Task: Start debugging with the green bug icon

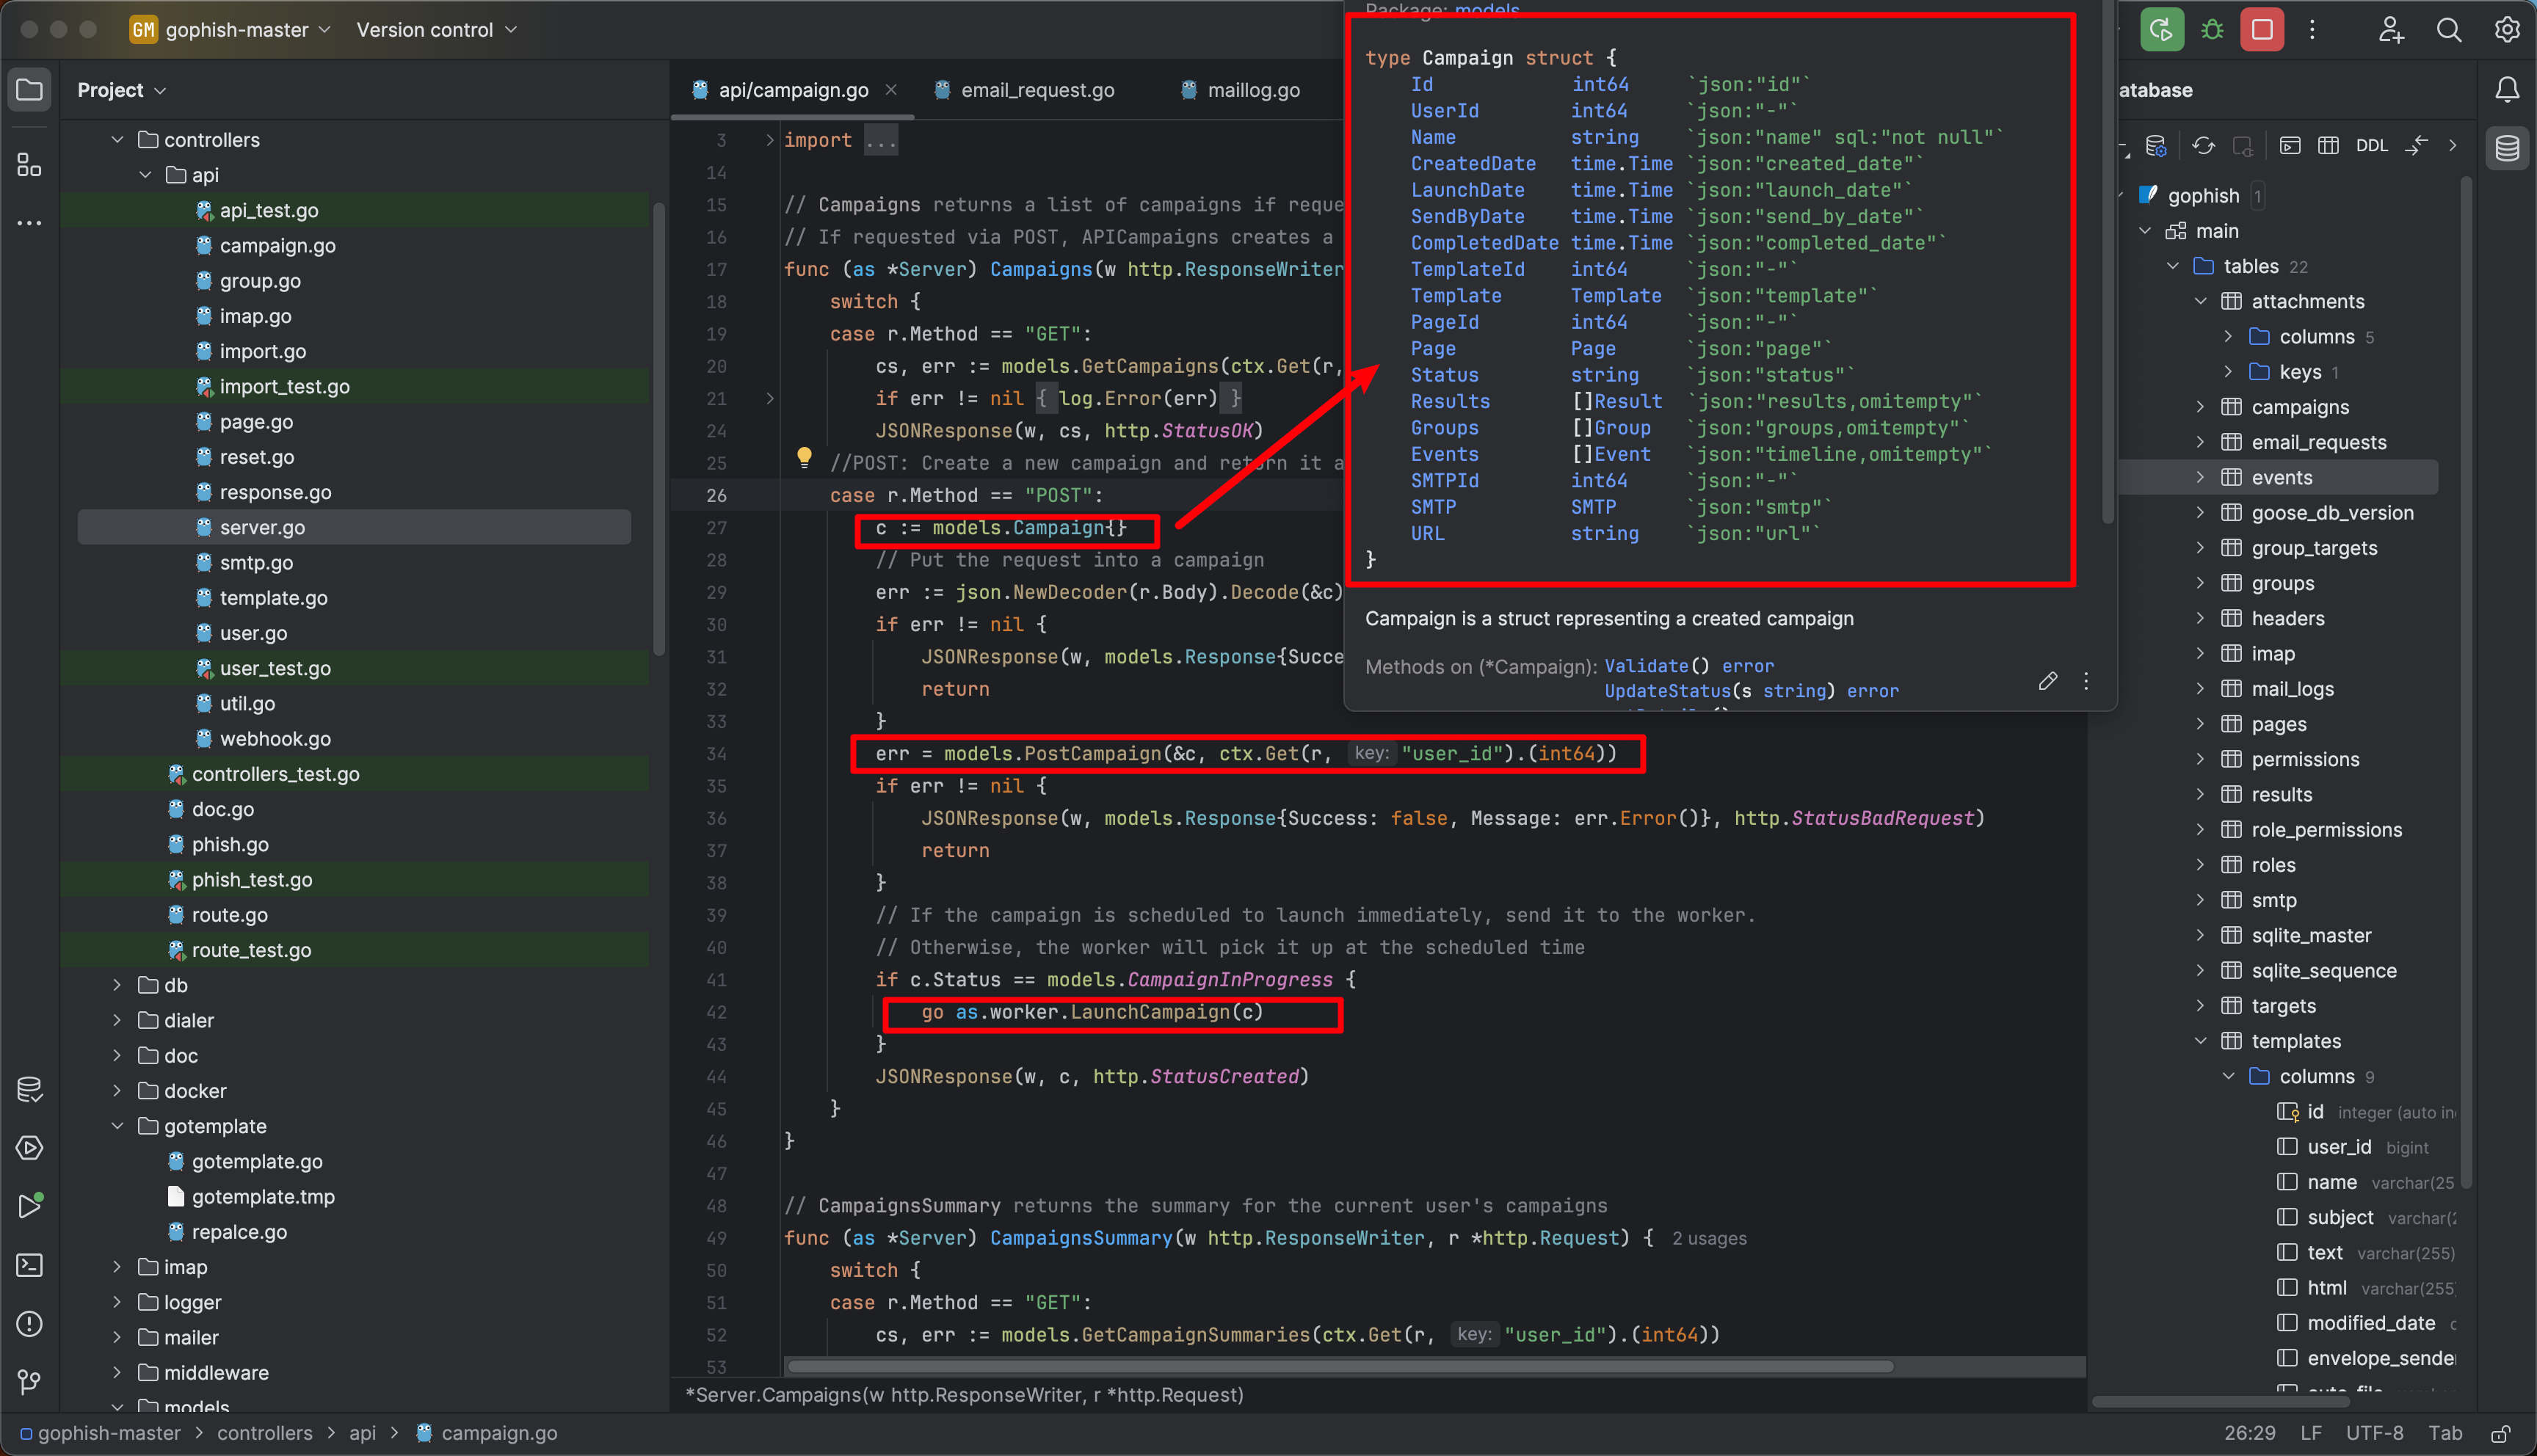Action: click(x=2212, y=29)
